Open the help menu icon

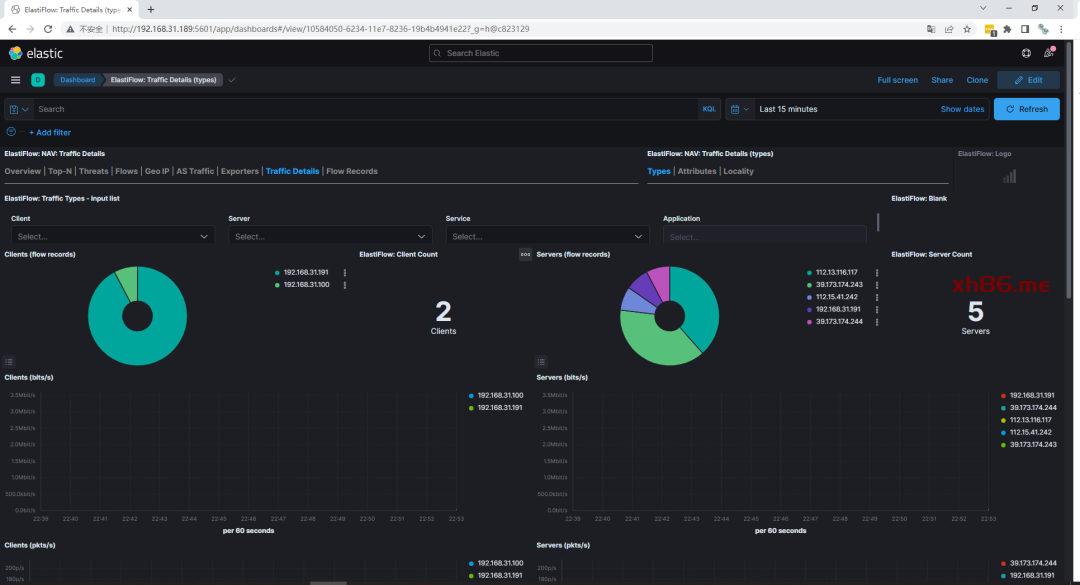pyautogui.click(x=1026, y=53)
